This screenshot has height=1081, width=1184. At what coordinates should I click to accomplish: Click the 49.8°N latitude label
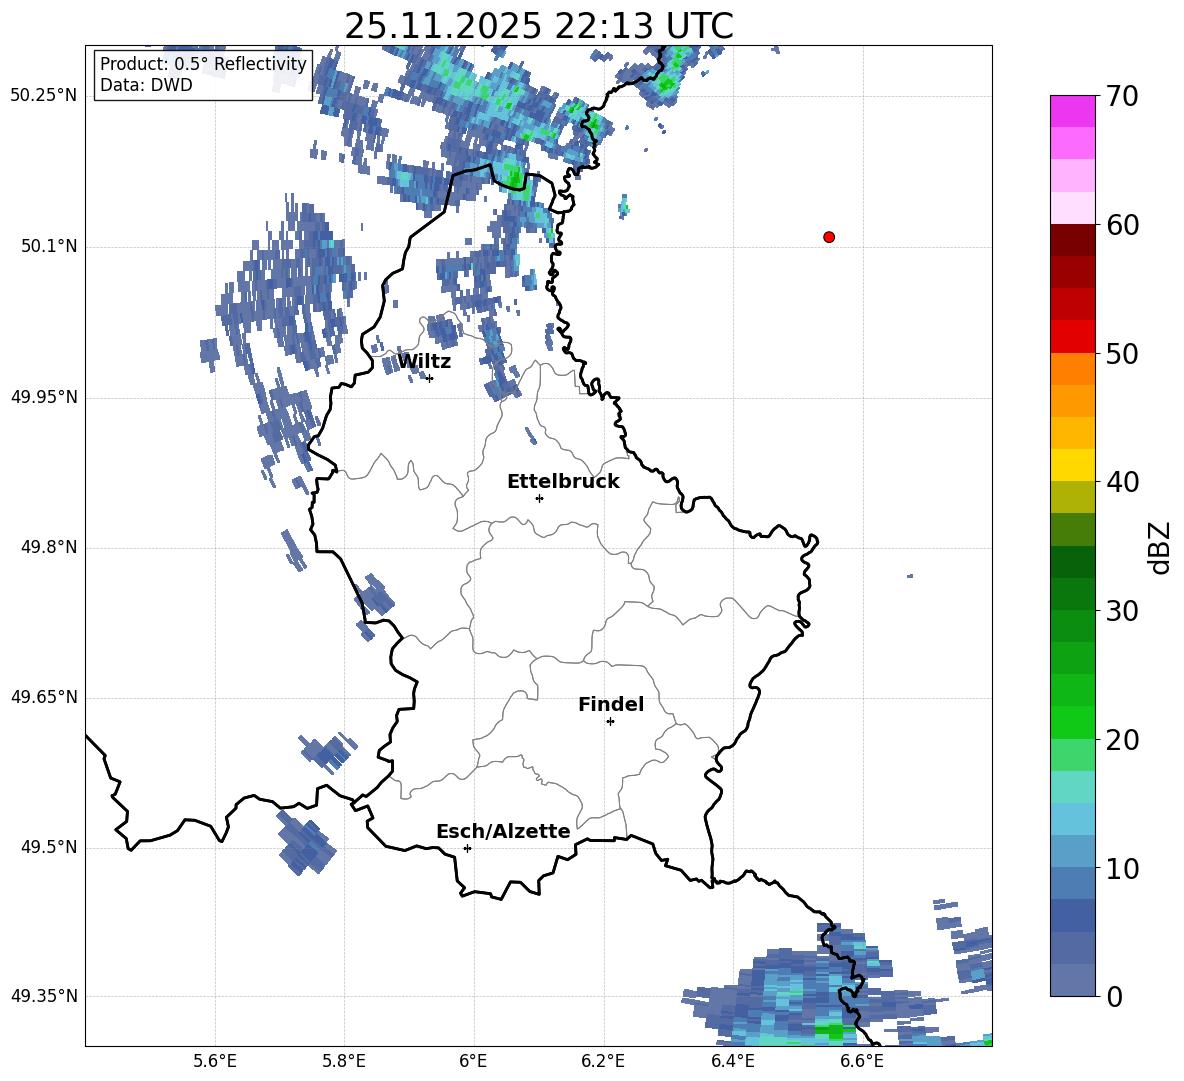click(x=49, y=547)
